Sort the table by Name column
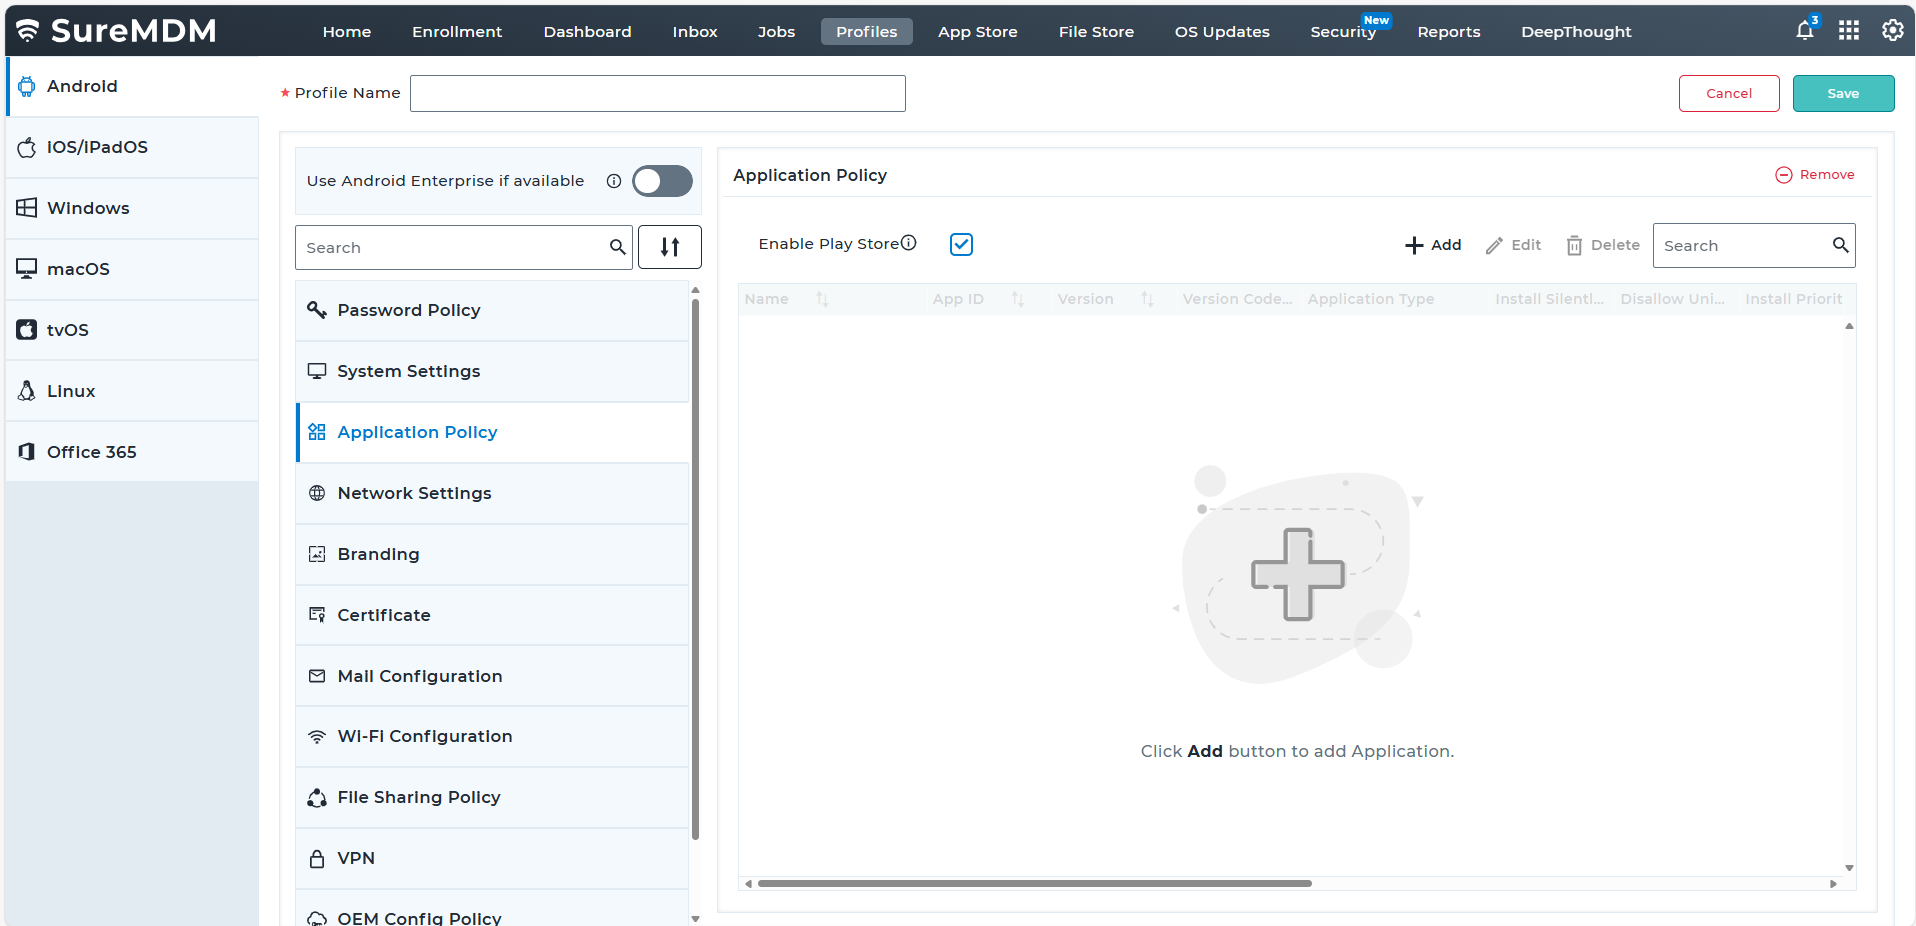This screenshot has height=926, width=1916. tap(822, 299)
